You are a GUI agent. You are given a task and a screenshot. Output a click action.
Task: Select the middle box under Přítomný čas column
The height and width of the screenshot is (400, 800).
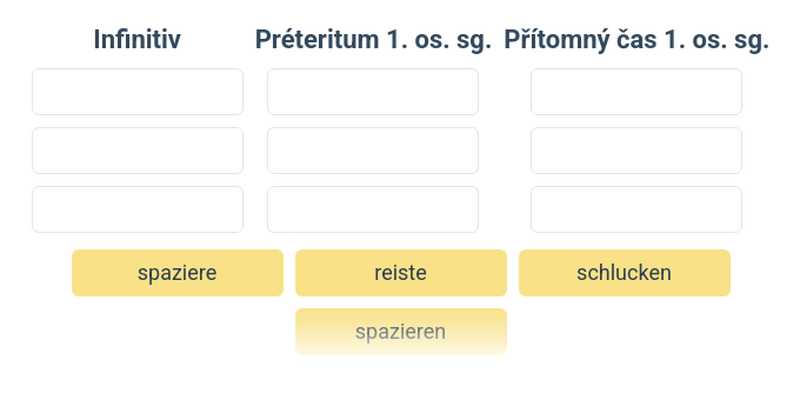point(636,151)
